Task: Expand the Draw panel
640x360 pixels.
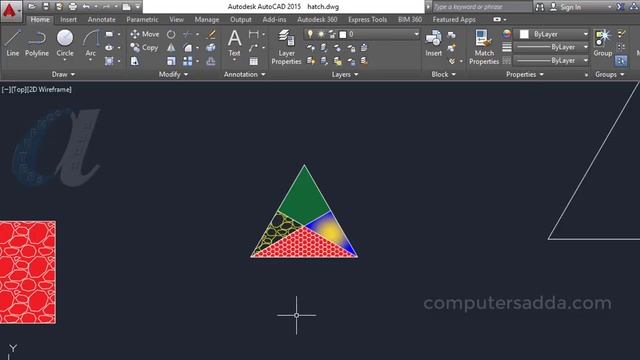Action: (63, 74)
